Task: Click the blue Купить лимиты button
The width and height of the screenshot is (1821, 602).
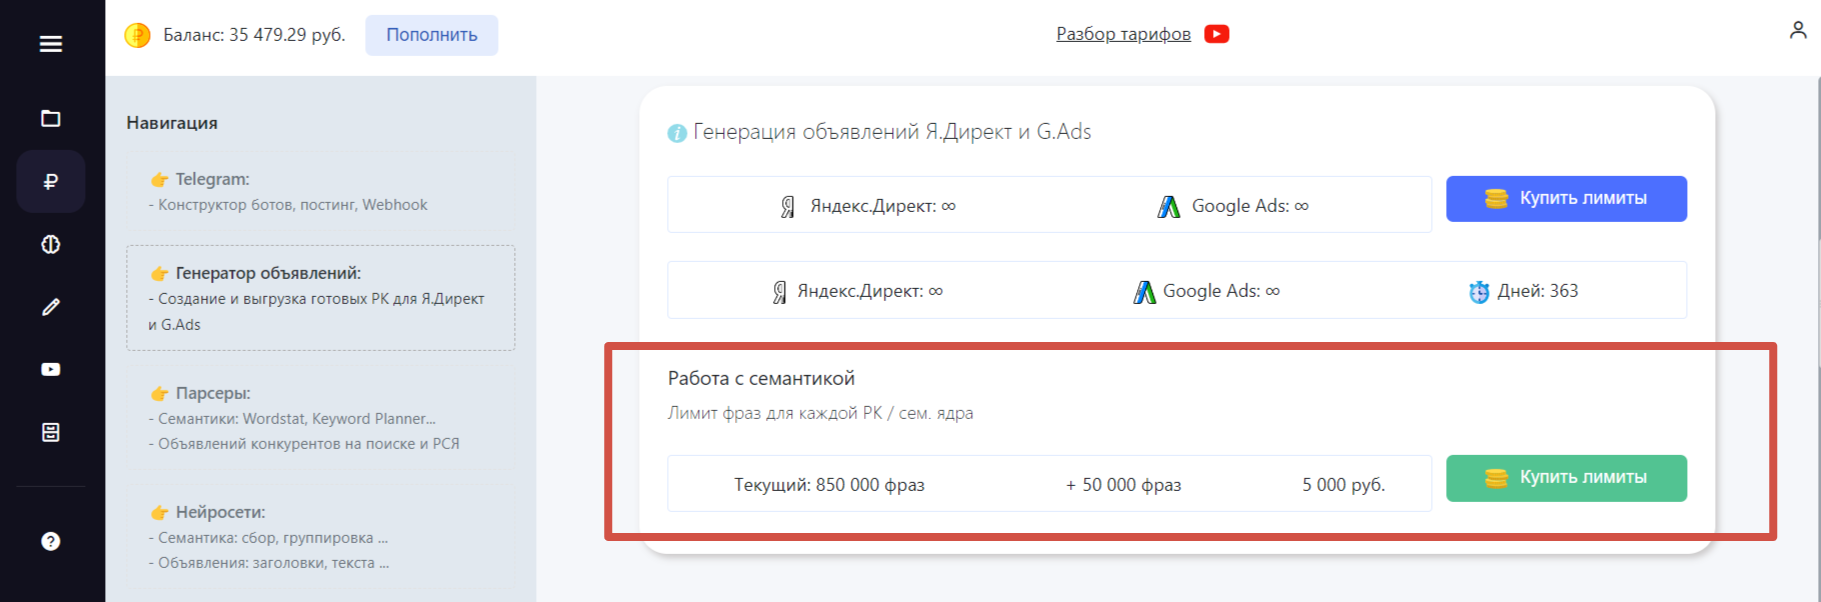Action: tap(1566, 199)
